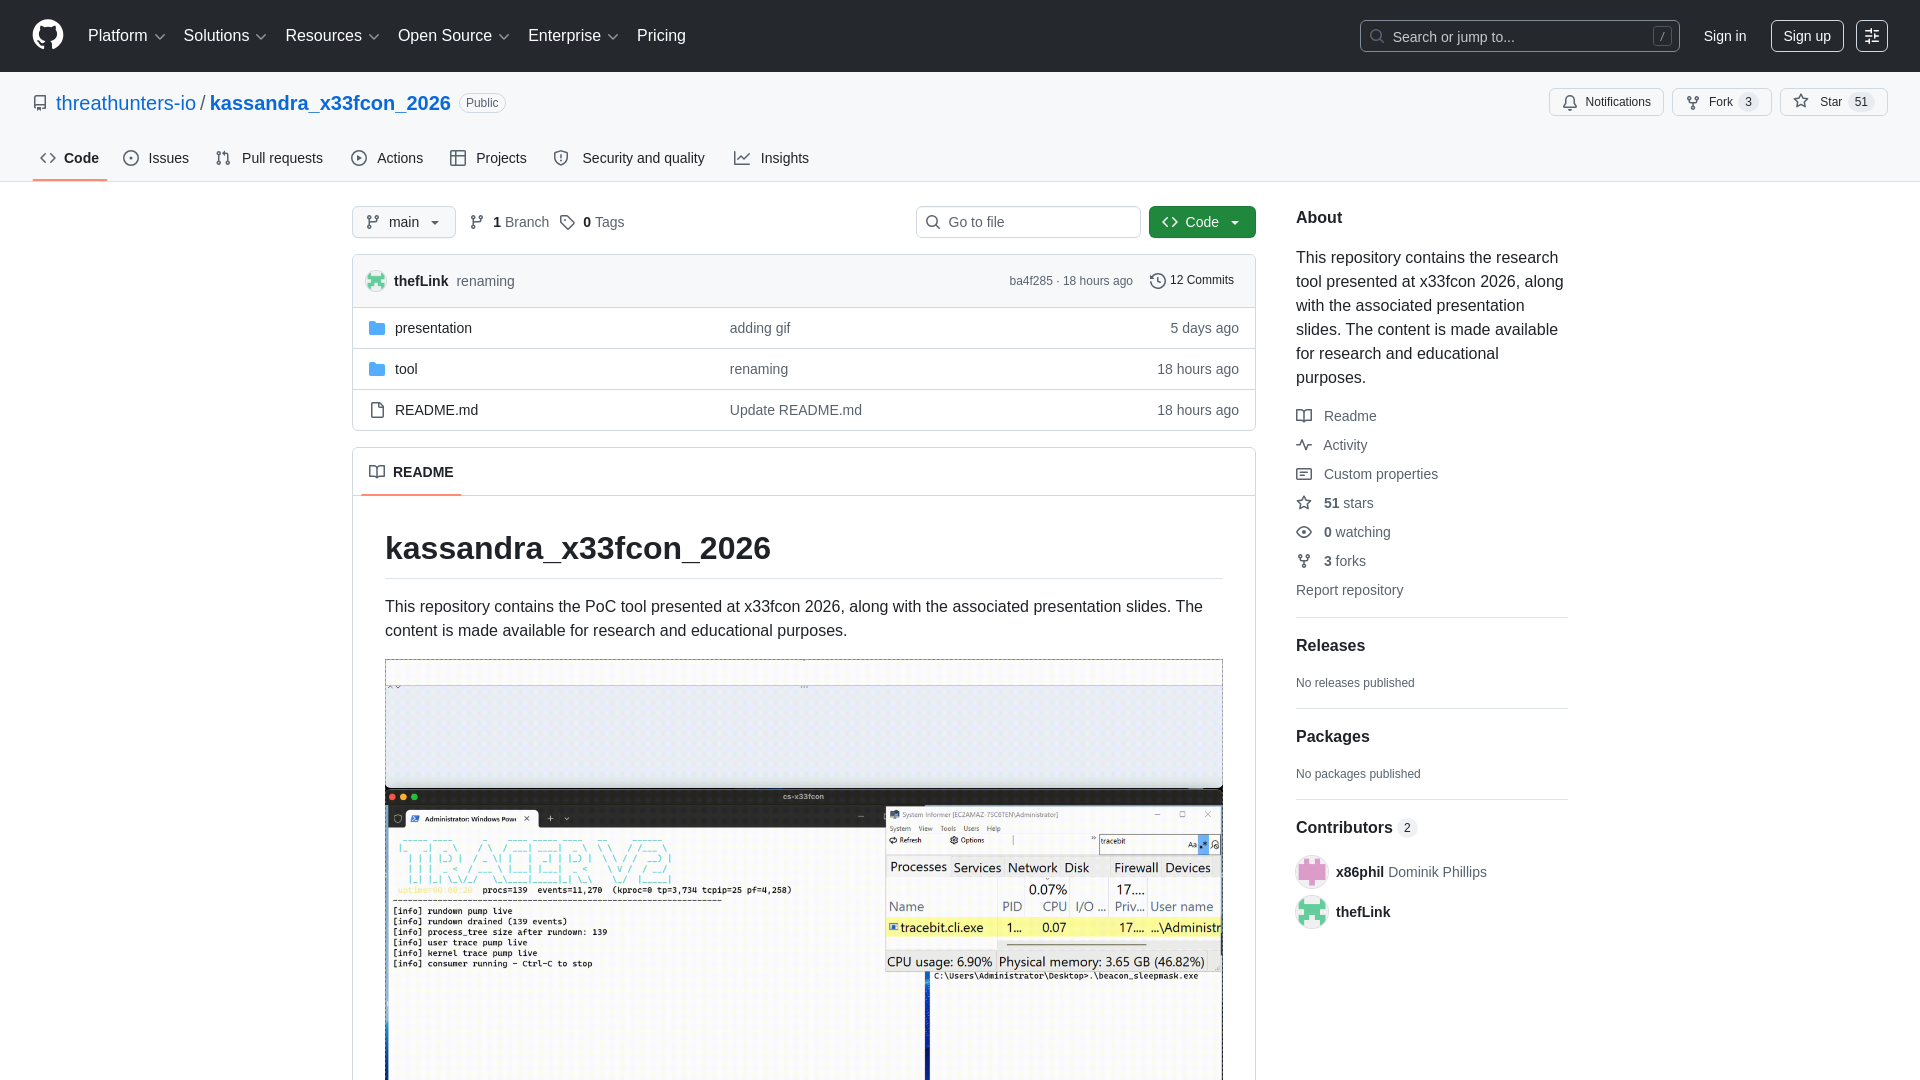Star the repository
The width and height of the screenshot is (1920, 1080).
(1833, 102)
